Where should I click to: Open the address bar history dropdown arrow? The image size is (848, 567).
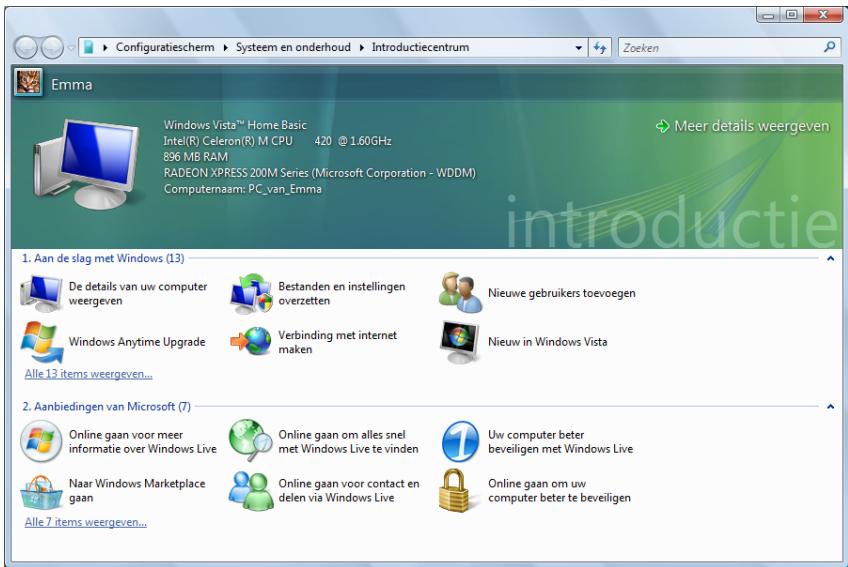click(578, 48)
